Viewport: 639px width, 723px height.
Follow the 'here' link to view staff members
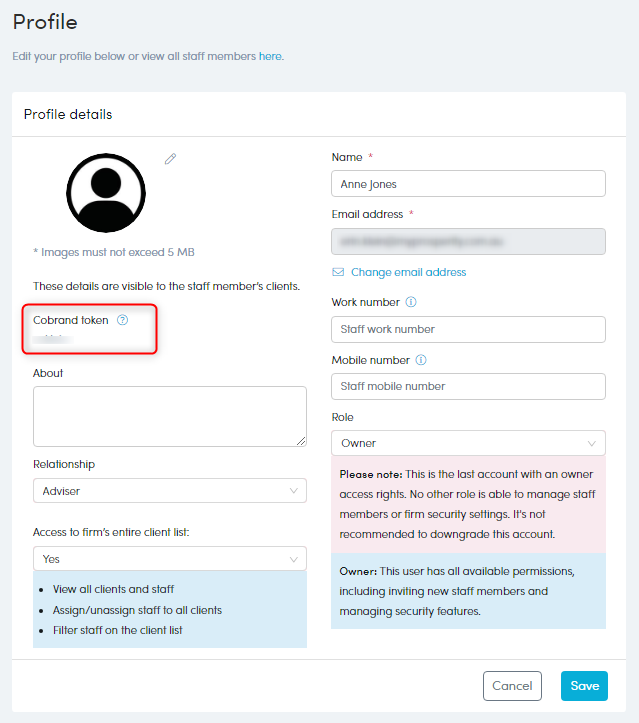(x=270, y=56)
